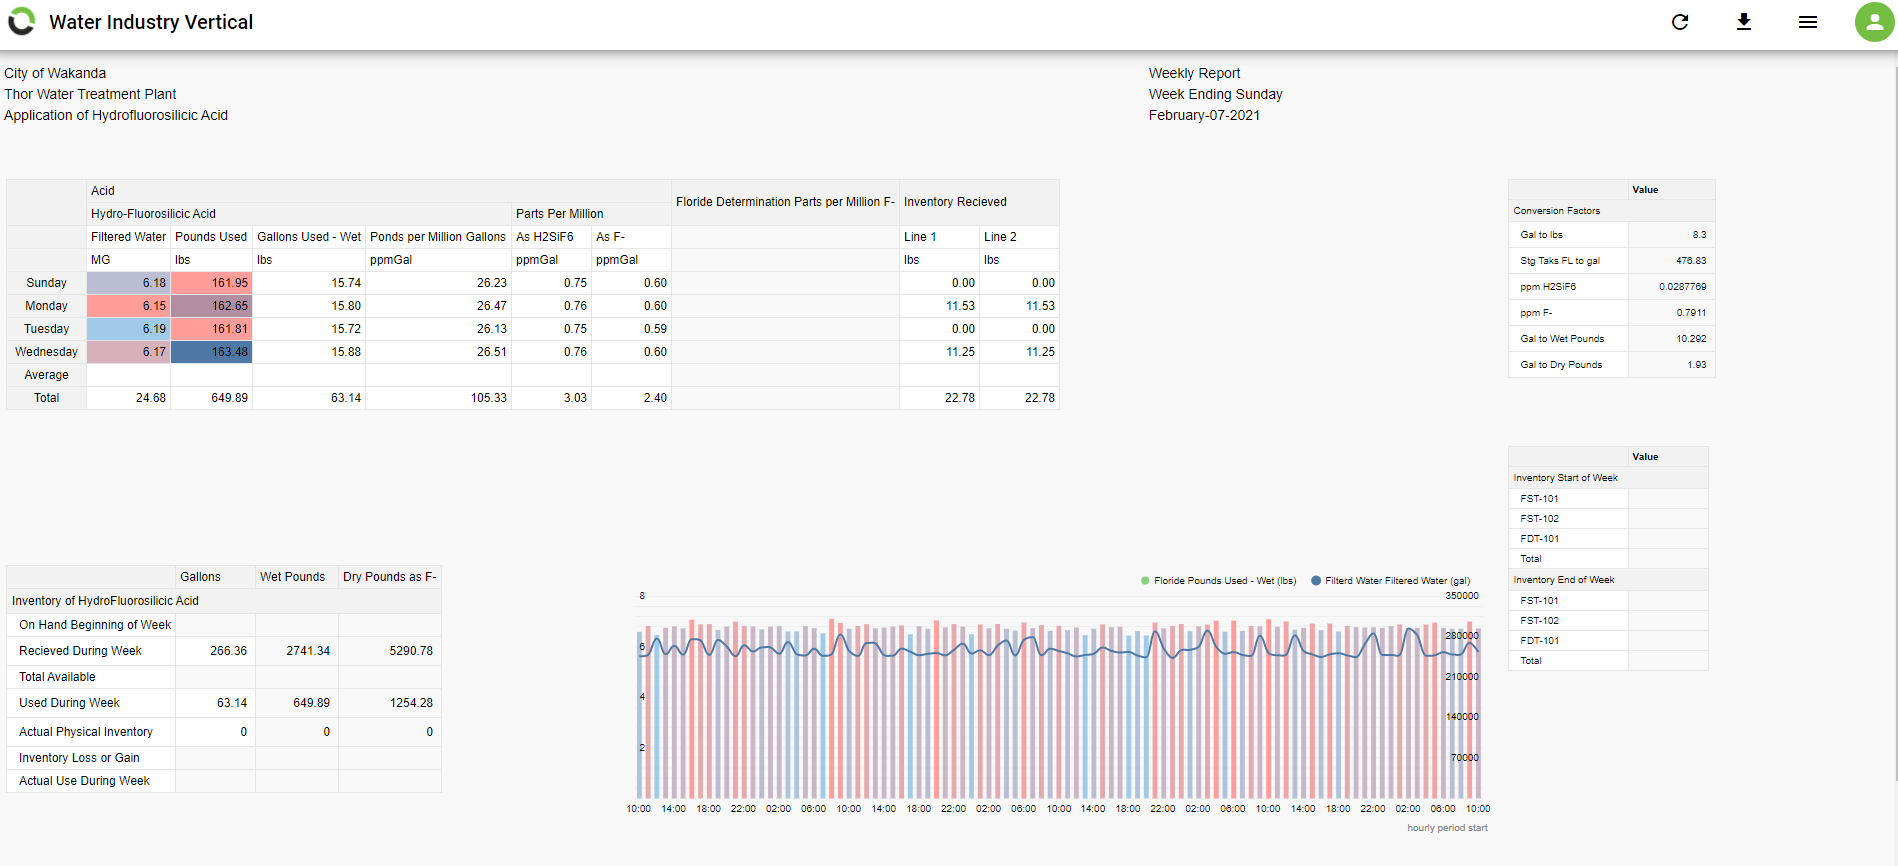Select Tuesday Filtered Water cell 6.19
This screenshot has width=1898, height=866.
click(x=129, y=329)
